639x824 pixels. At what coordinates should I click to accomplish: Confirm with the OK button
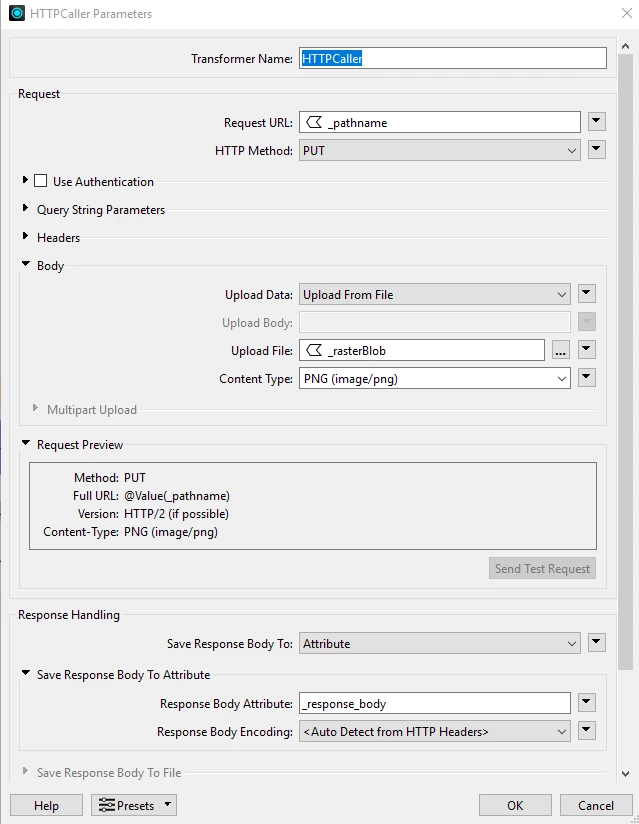(515, 805)
